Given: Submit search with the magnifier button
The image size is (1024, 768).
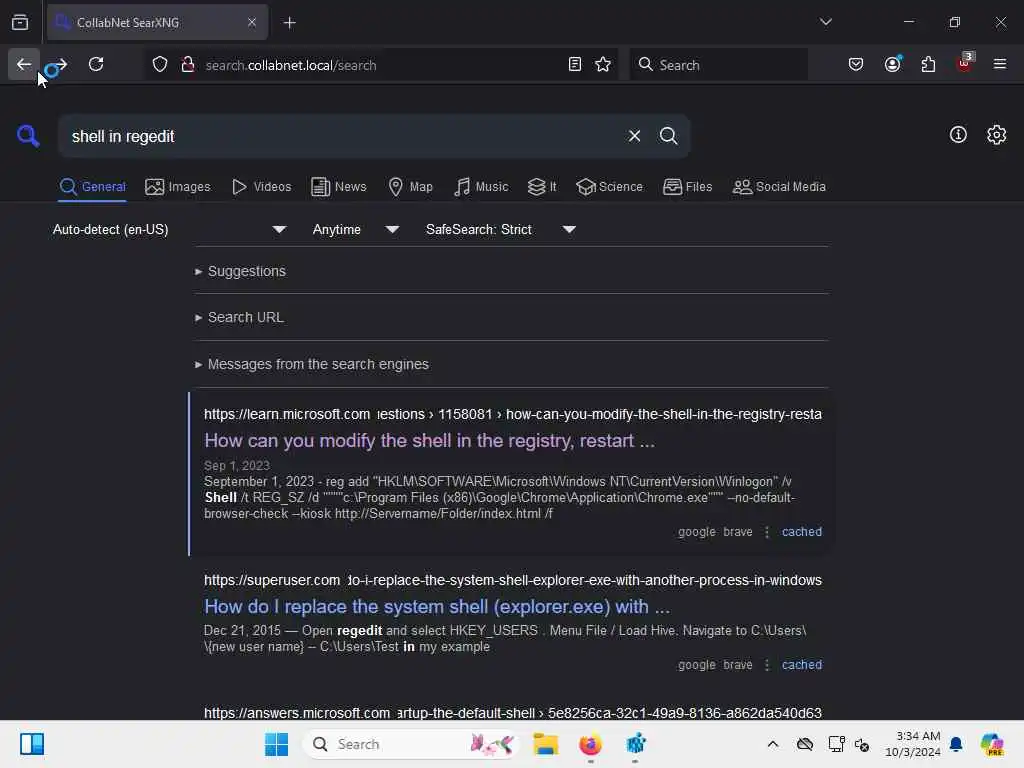Looking at the screenshot, I should click(x=668, y=136).
